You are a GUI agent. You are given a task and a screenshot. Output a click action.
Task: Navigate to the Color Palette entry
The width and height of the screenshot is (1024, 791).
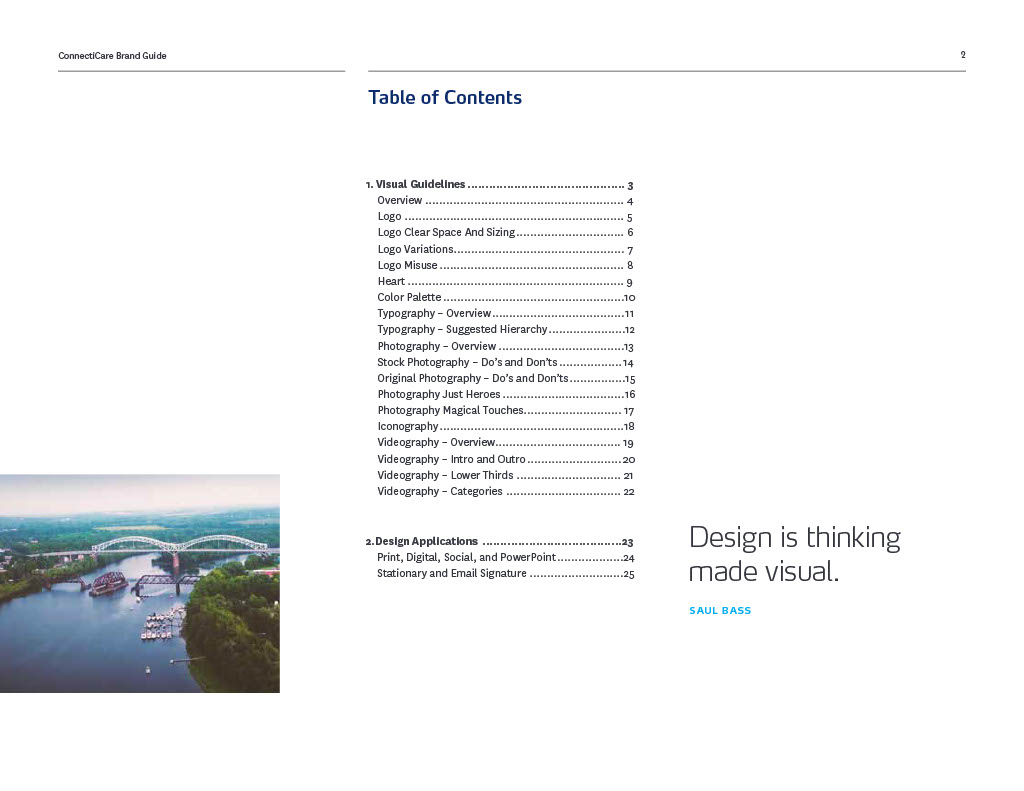(409, 298)
